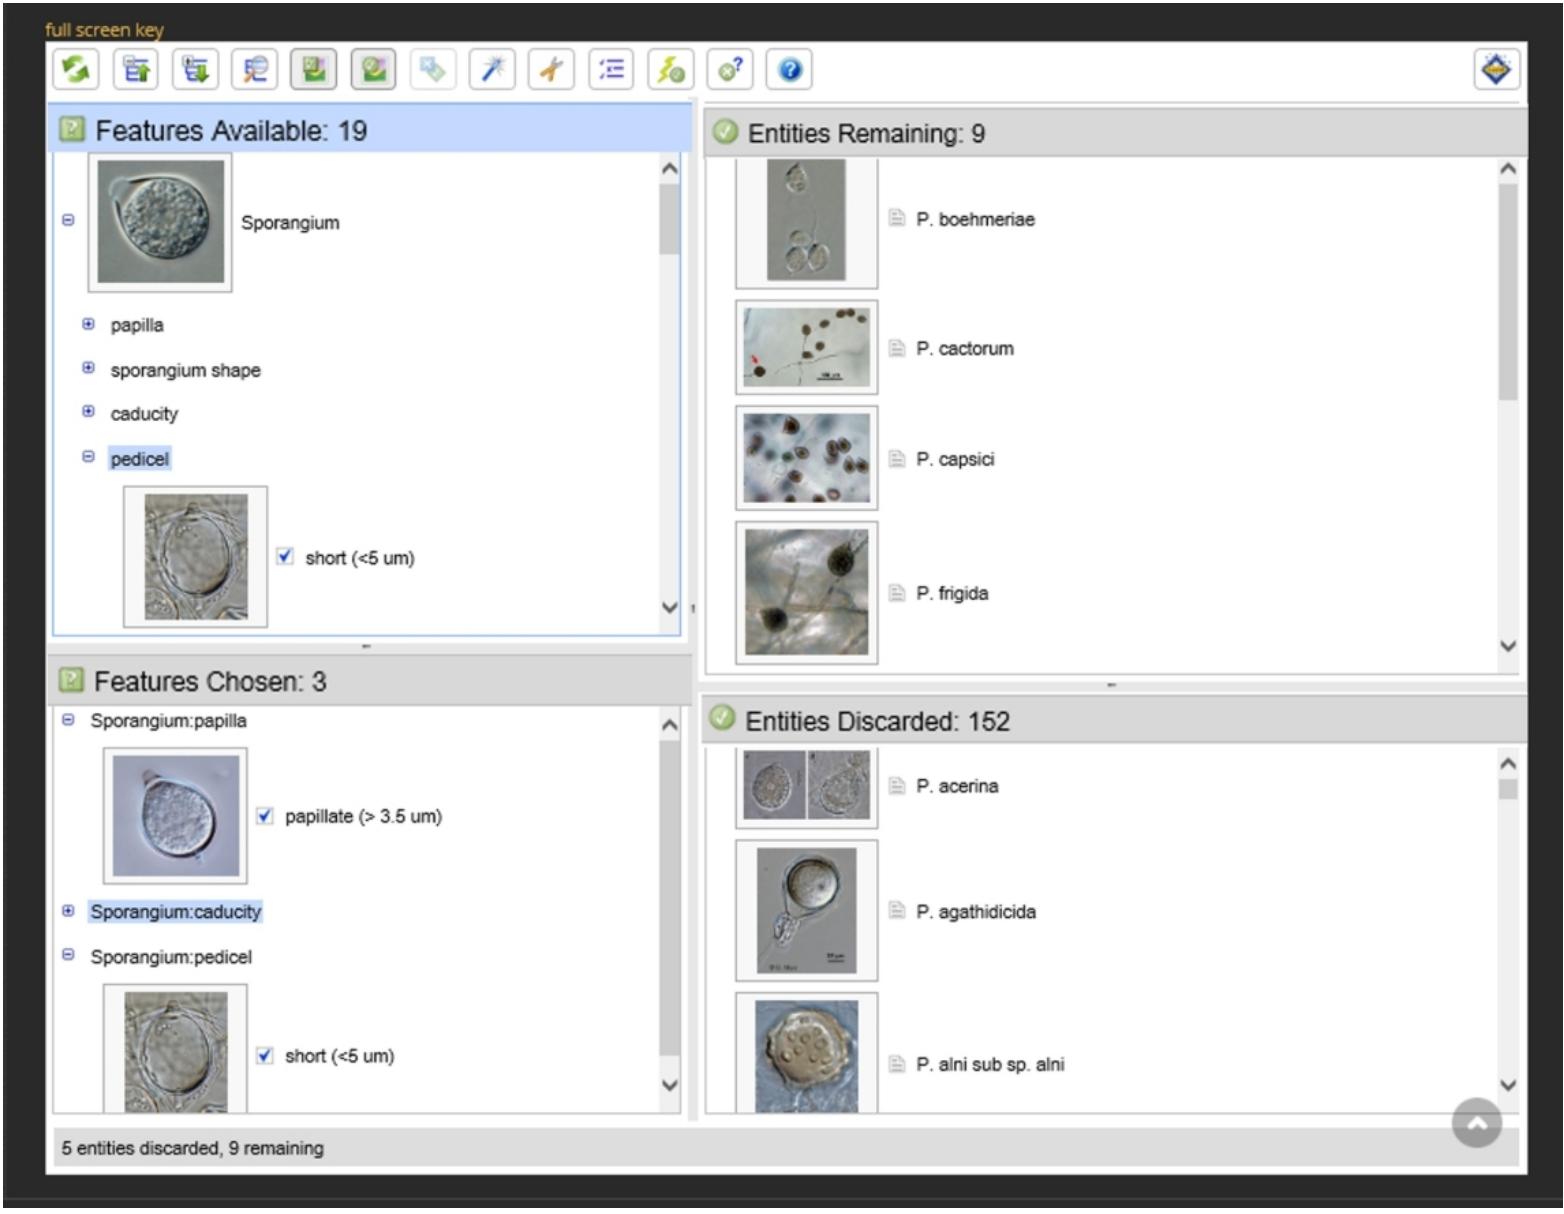Select the Features Chosen panel header

tap(370, 681)
